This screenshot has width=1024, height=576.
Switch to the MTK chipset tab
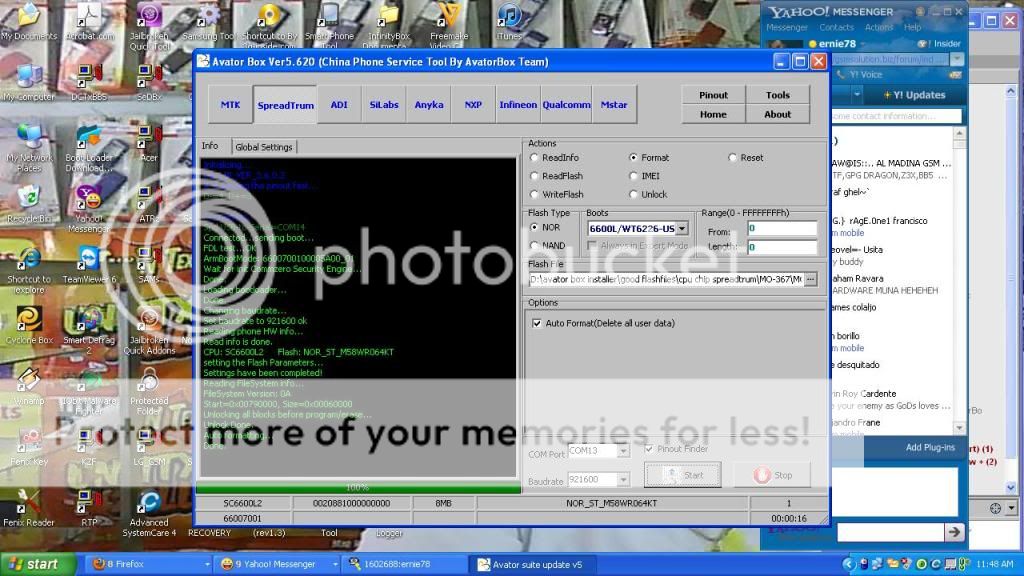tap(230, 105)
